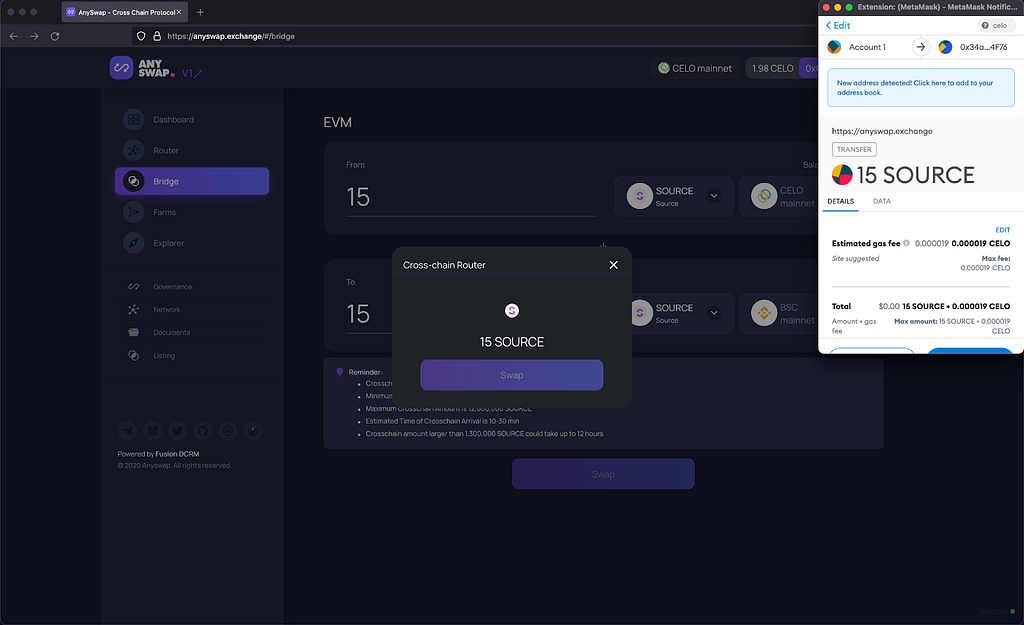This screenshot has width=1024, height=625.
Task: Click the CELO mainnet network button in the header
Action: (695, 68)
